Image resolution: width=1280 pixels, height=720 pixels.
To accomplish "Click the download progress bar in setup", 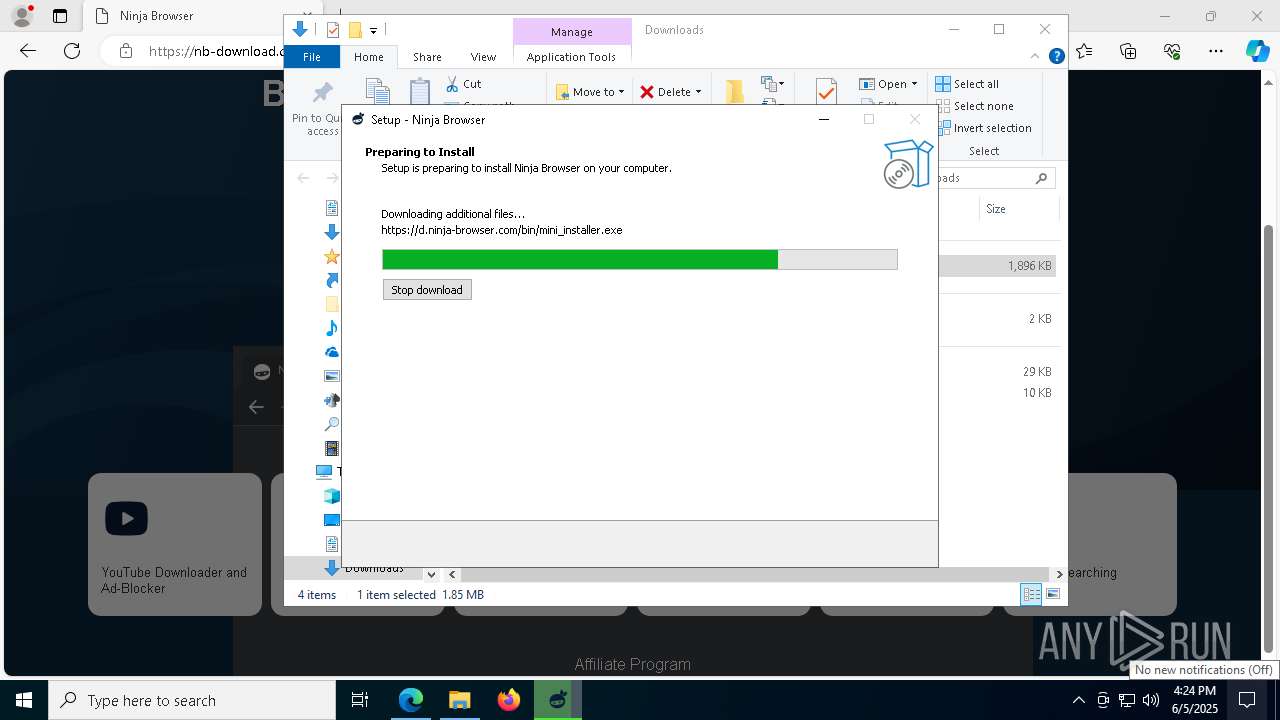I will (640, 260).
